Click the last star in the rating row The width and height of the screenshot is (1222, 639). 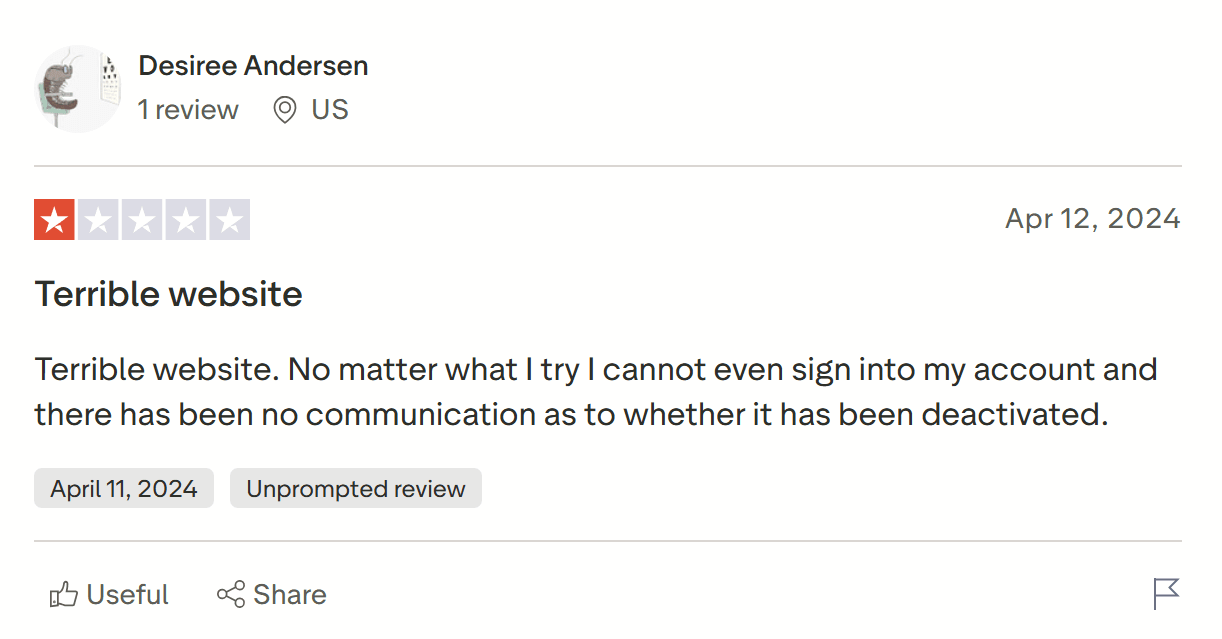pos(232,218)
